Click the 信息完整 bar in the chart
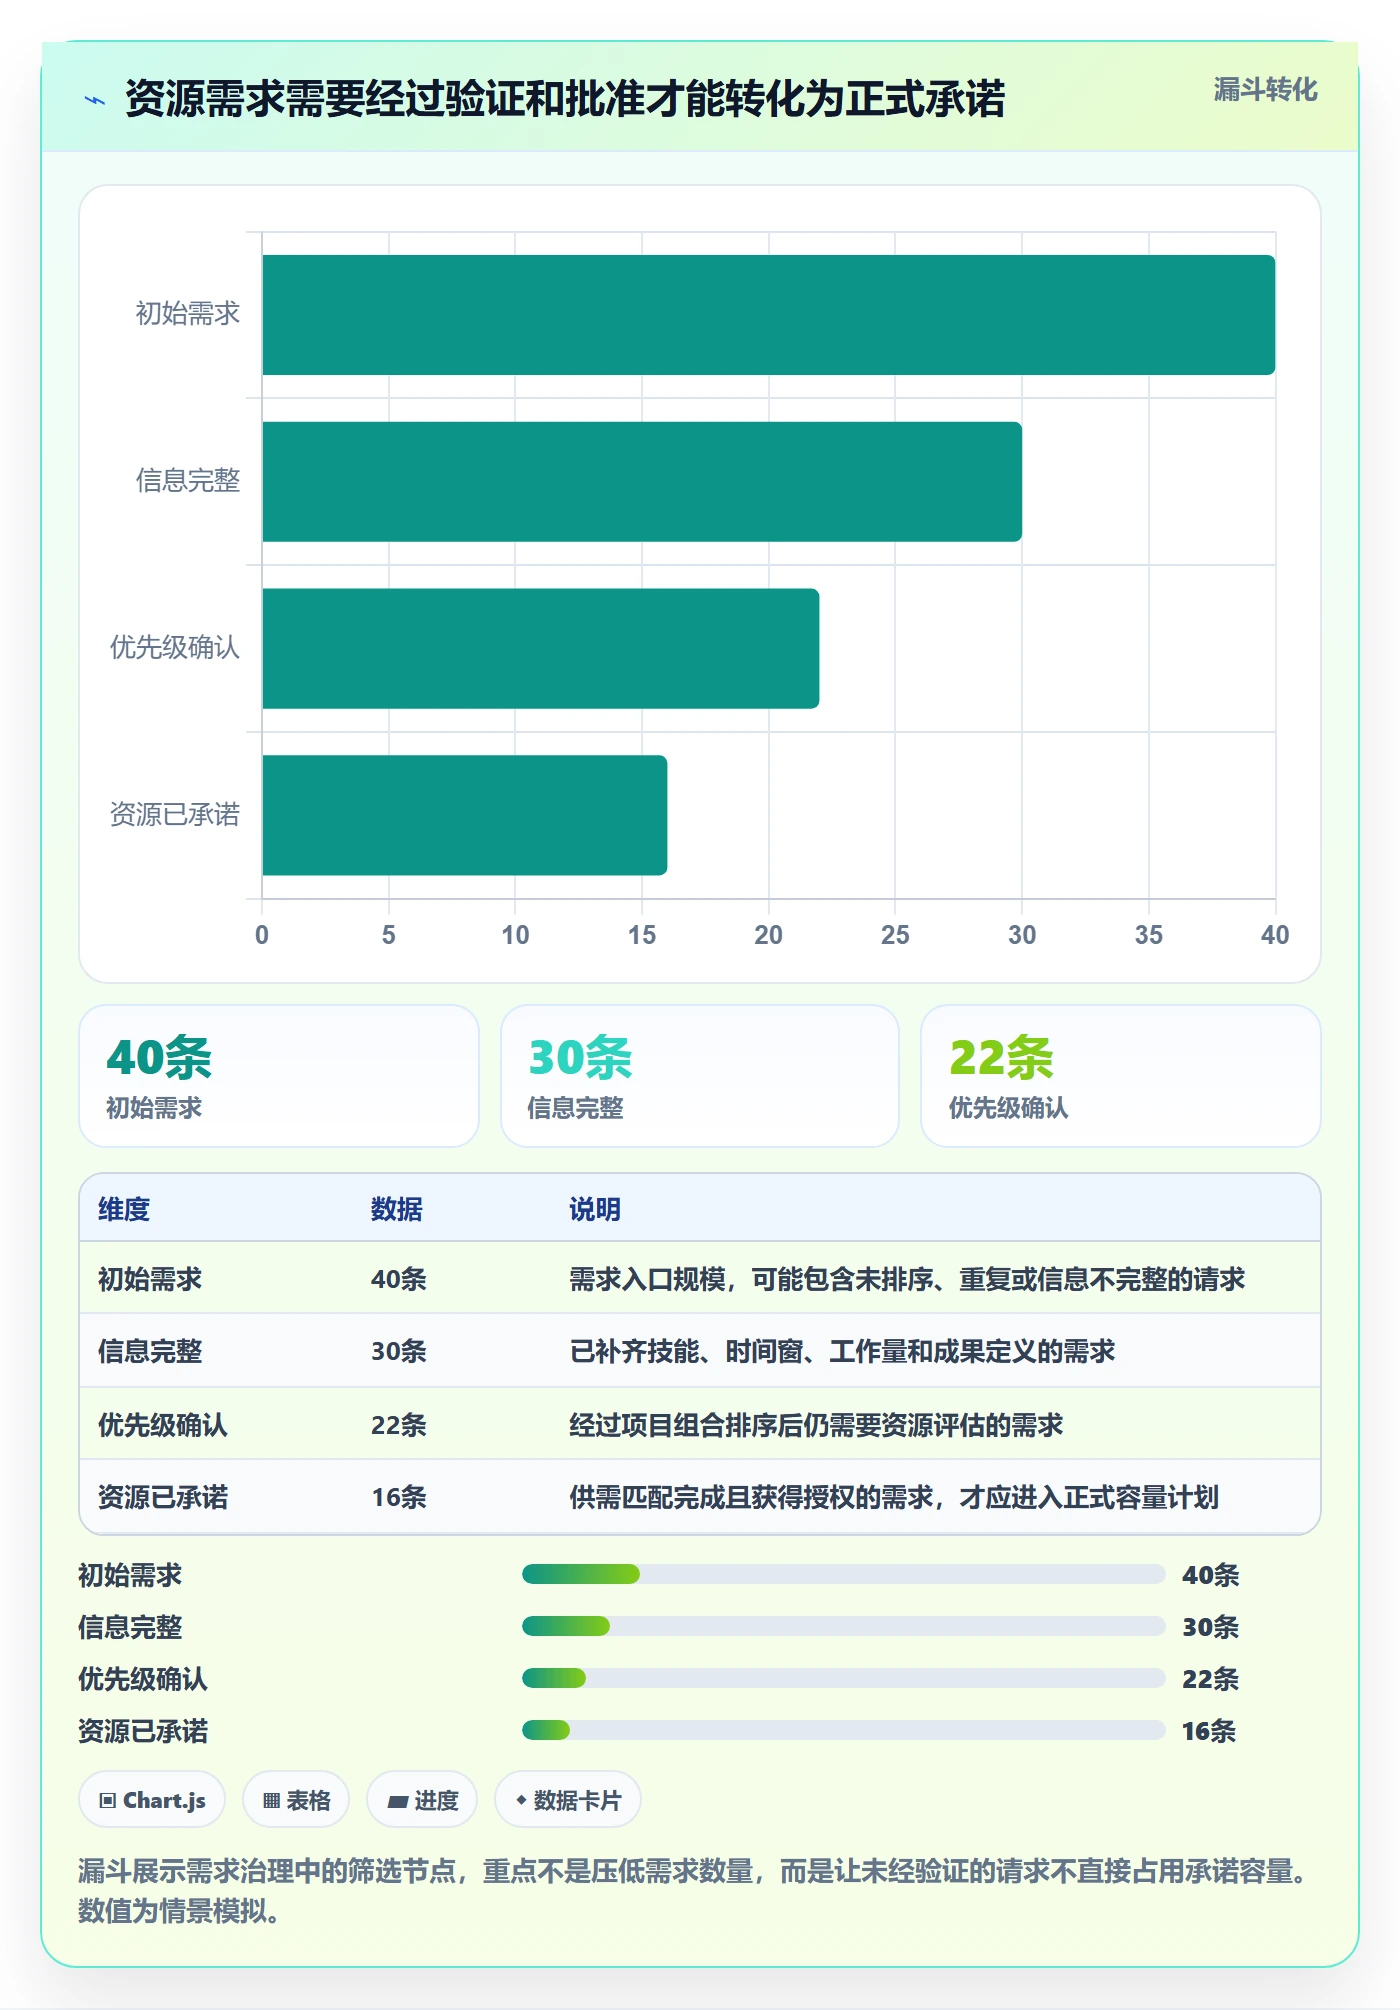This screenshot has height=2010, width=1400. pos(642,482)
